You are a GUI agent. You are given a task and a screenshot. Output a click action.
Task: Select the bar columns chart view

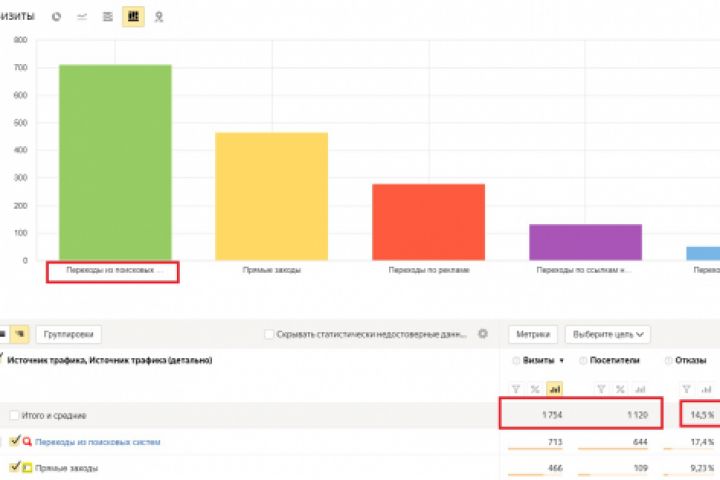[133, 17]
